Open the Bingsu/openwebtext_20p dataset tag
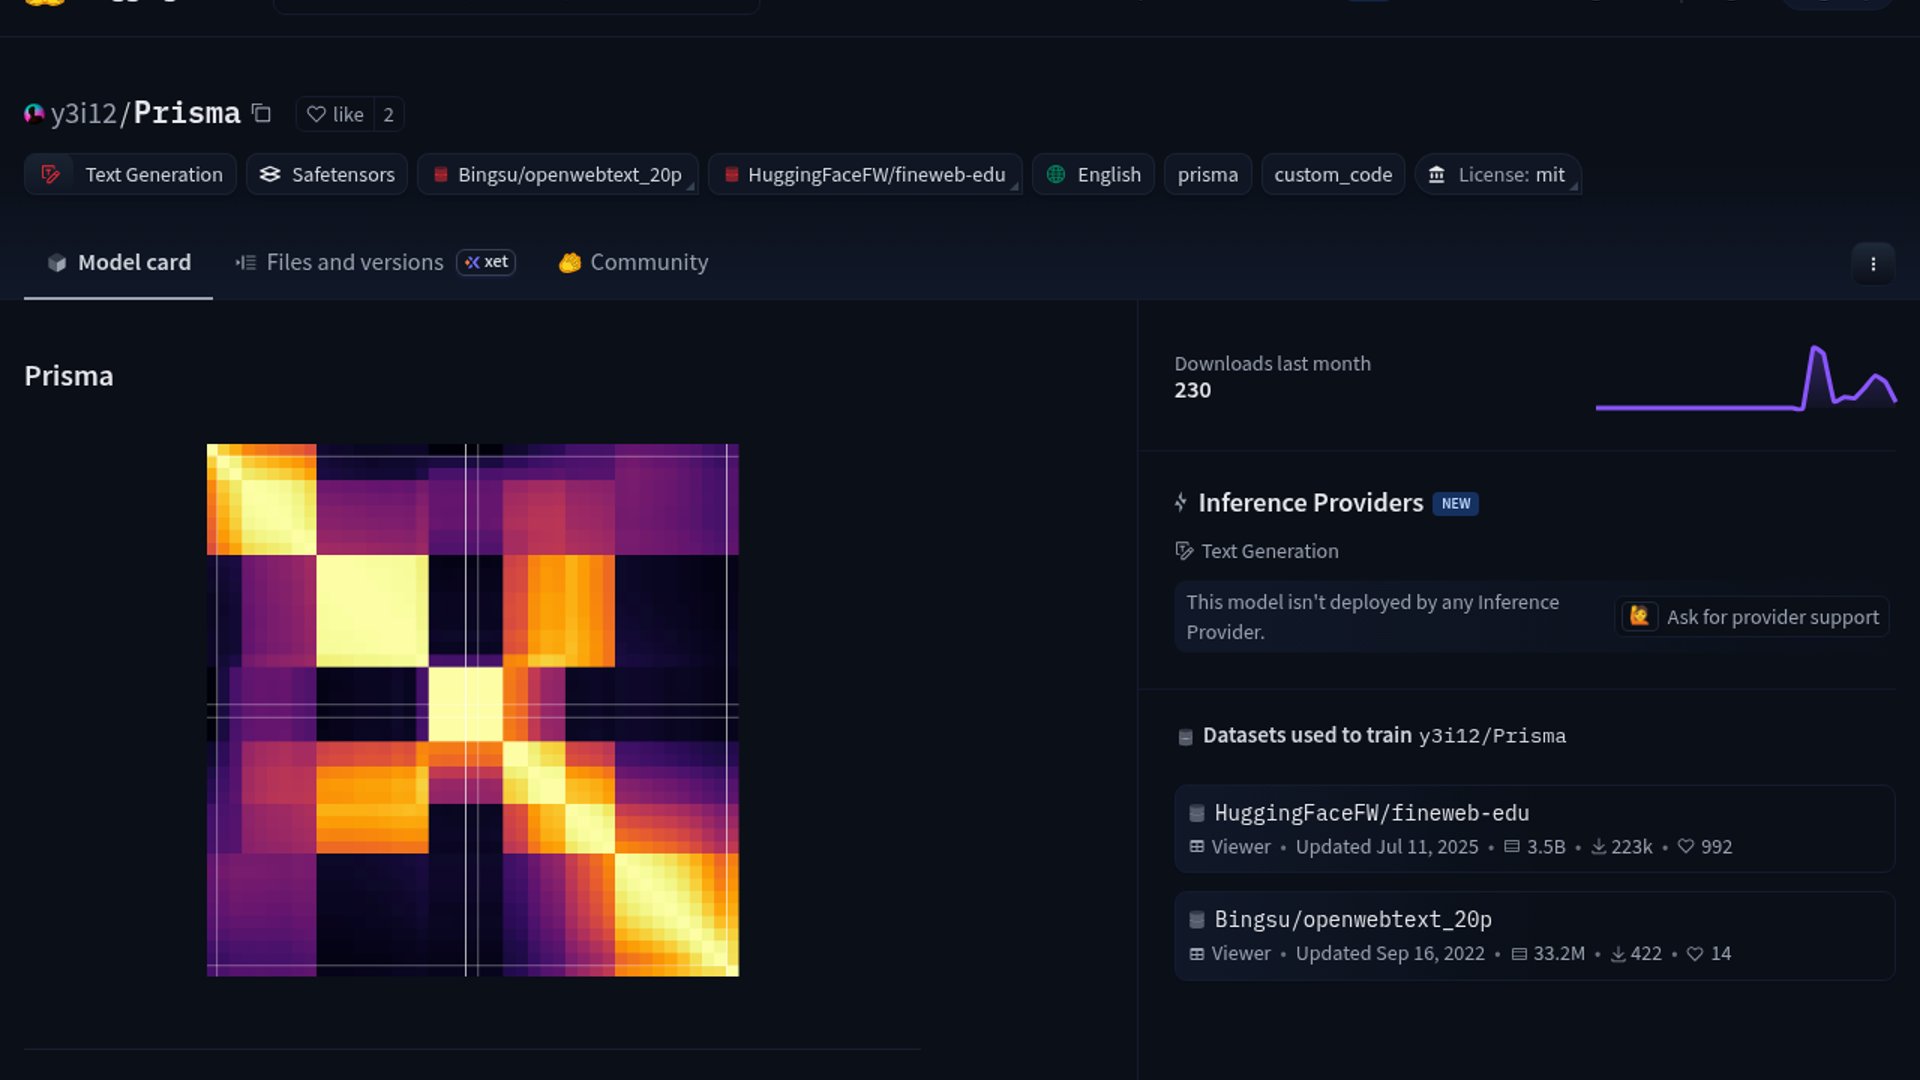The height and width of the screenshot is (1080, 1920). click(558, 175)
